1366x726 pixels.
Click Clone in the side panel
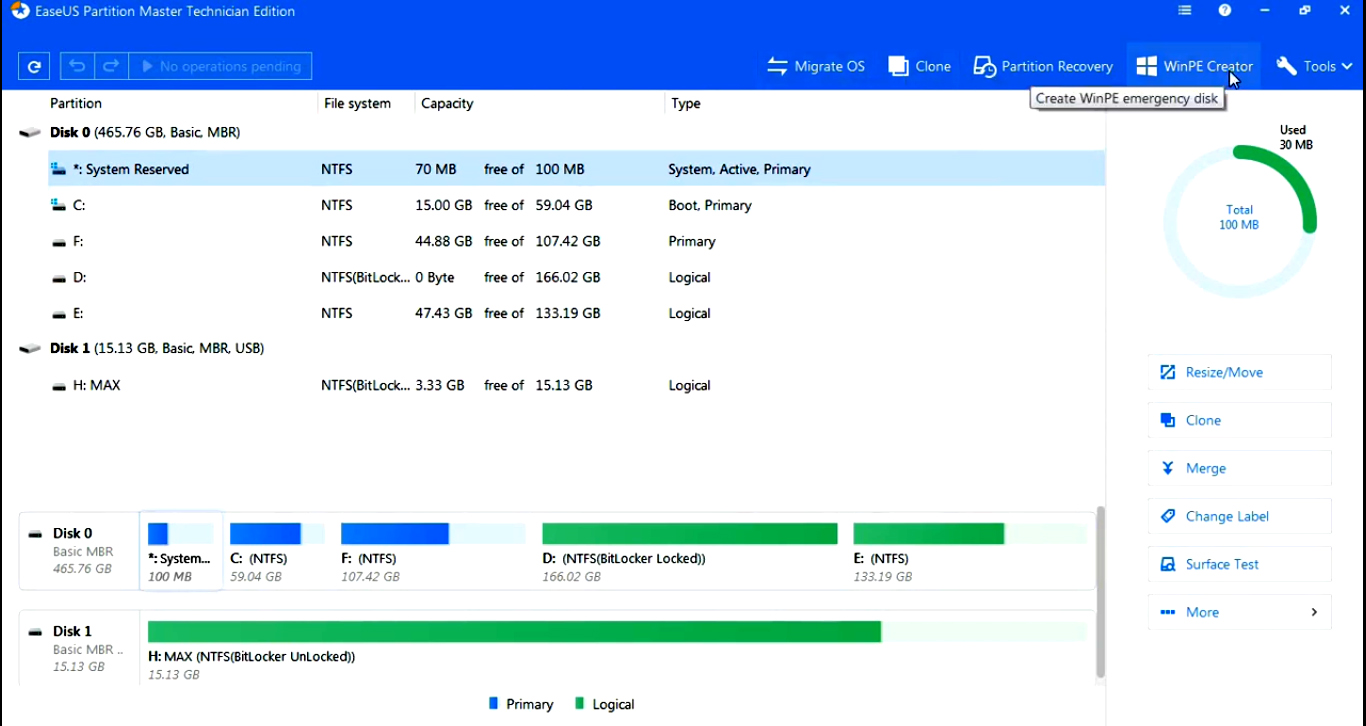pyautogui.click(x=1239, y=420)
